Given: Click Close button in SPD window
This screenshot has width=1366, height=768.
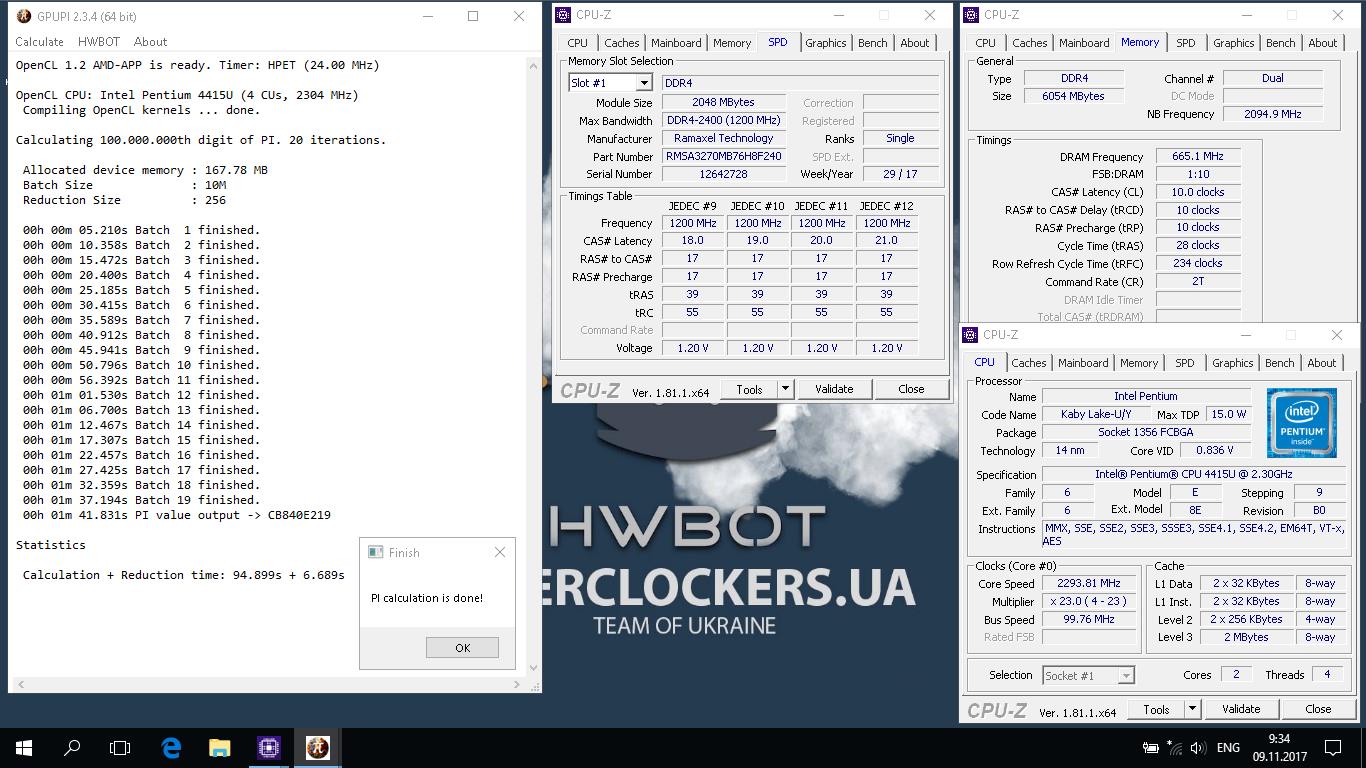Looking at the screenshot, I should (911, 389).
